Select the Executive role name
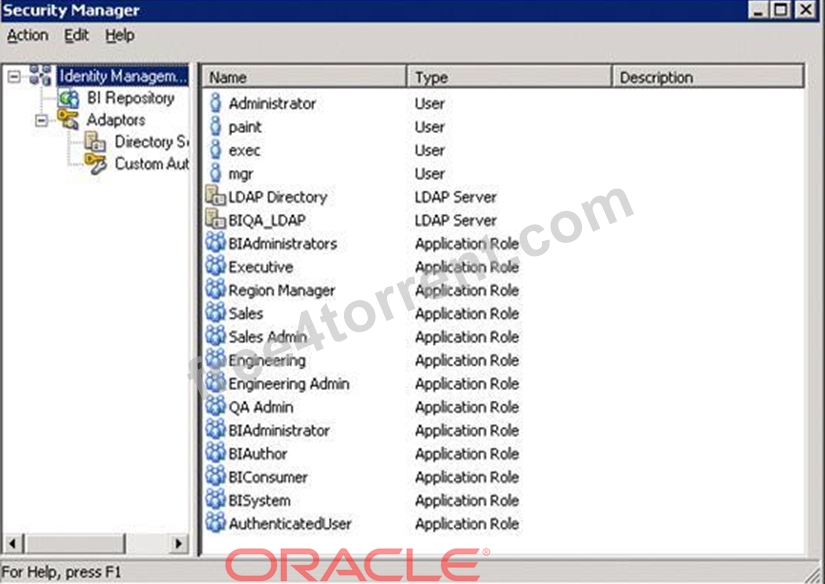The height and width of the screenshot is (584, 825). tap(260, 267)
